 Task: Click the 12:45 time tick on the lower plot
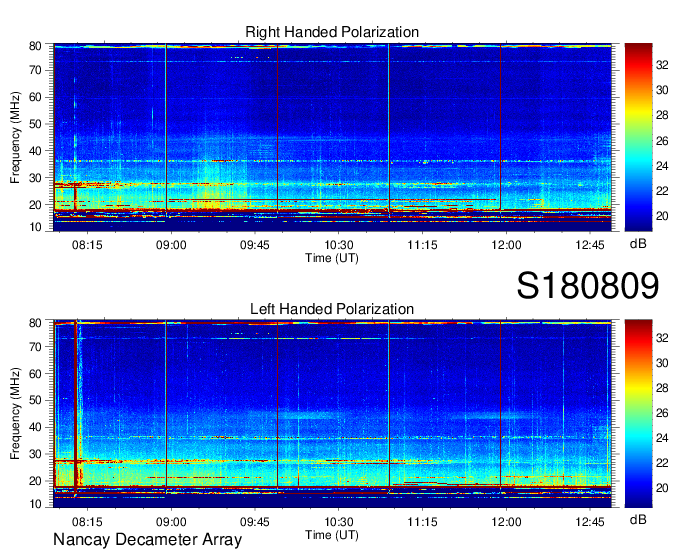tap(590, 522)
